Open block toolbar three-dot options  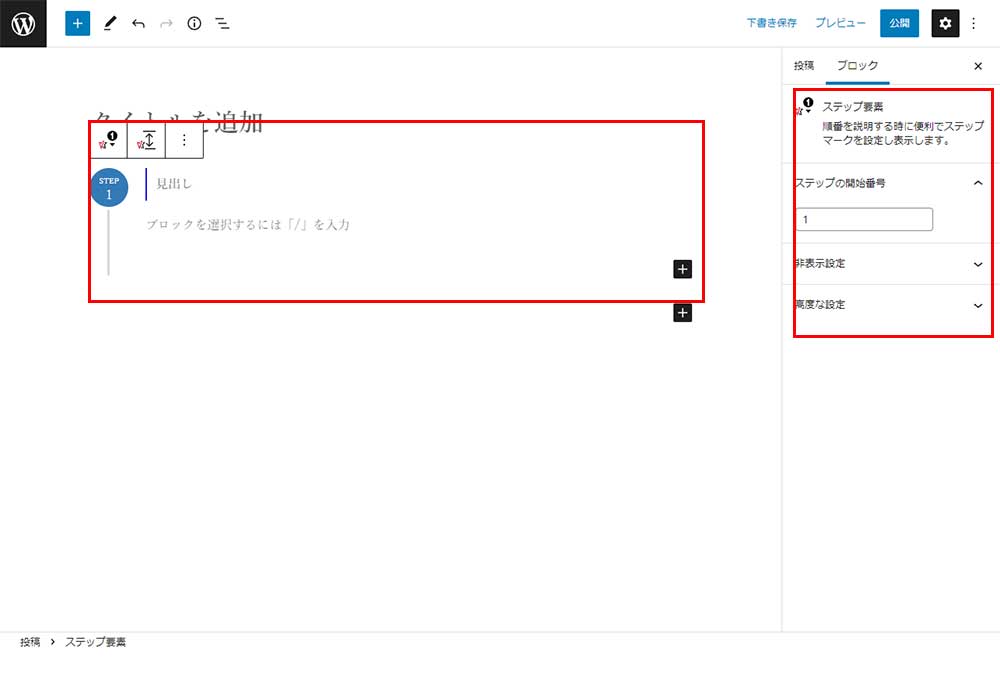tap(184, 140)
